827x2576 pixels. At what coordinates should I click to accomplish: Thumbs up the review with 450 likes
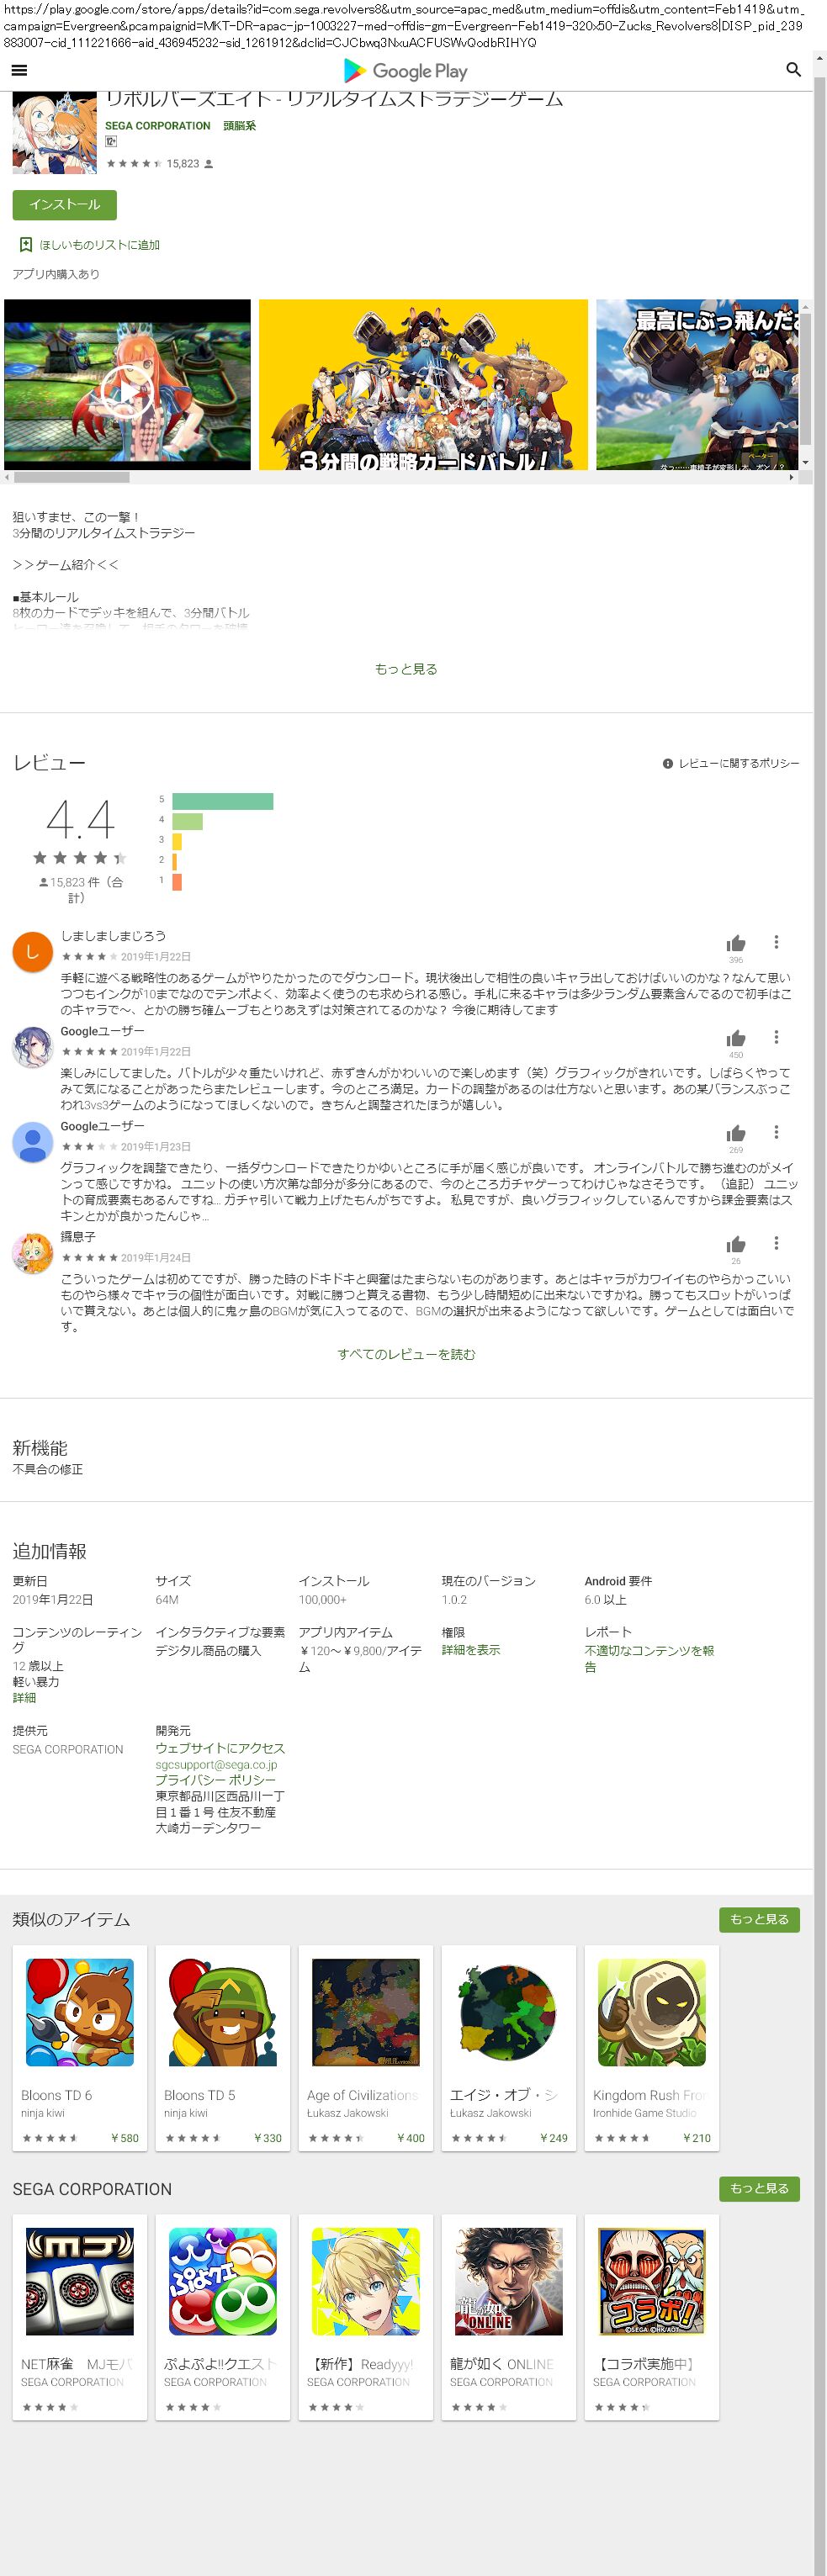pos(736,1038)
